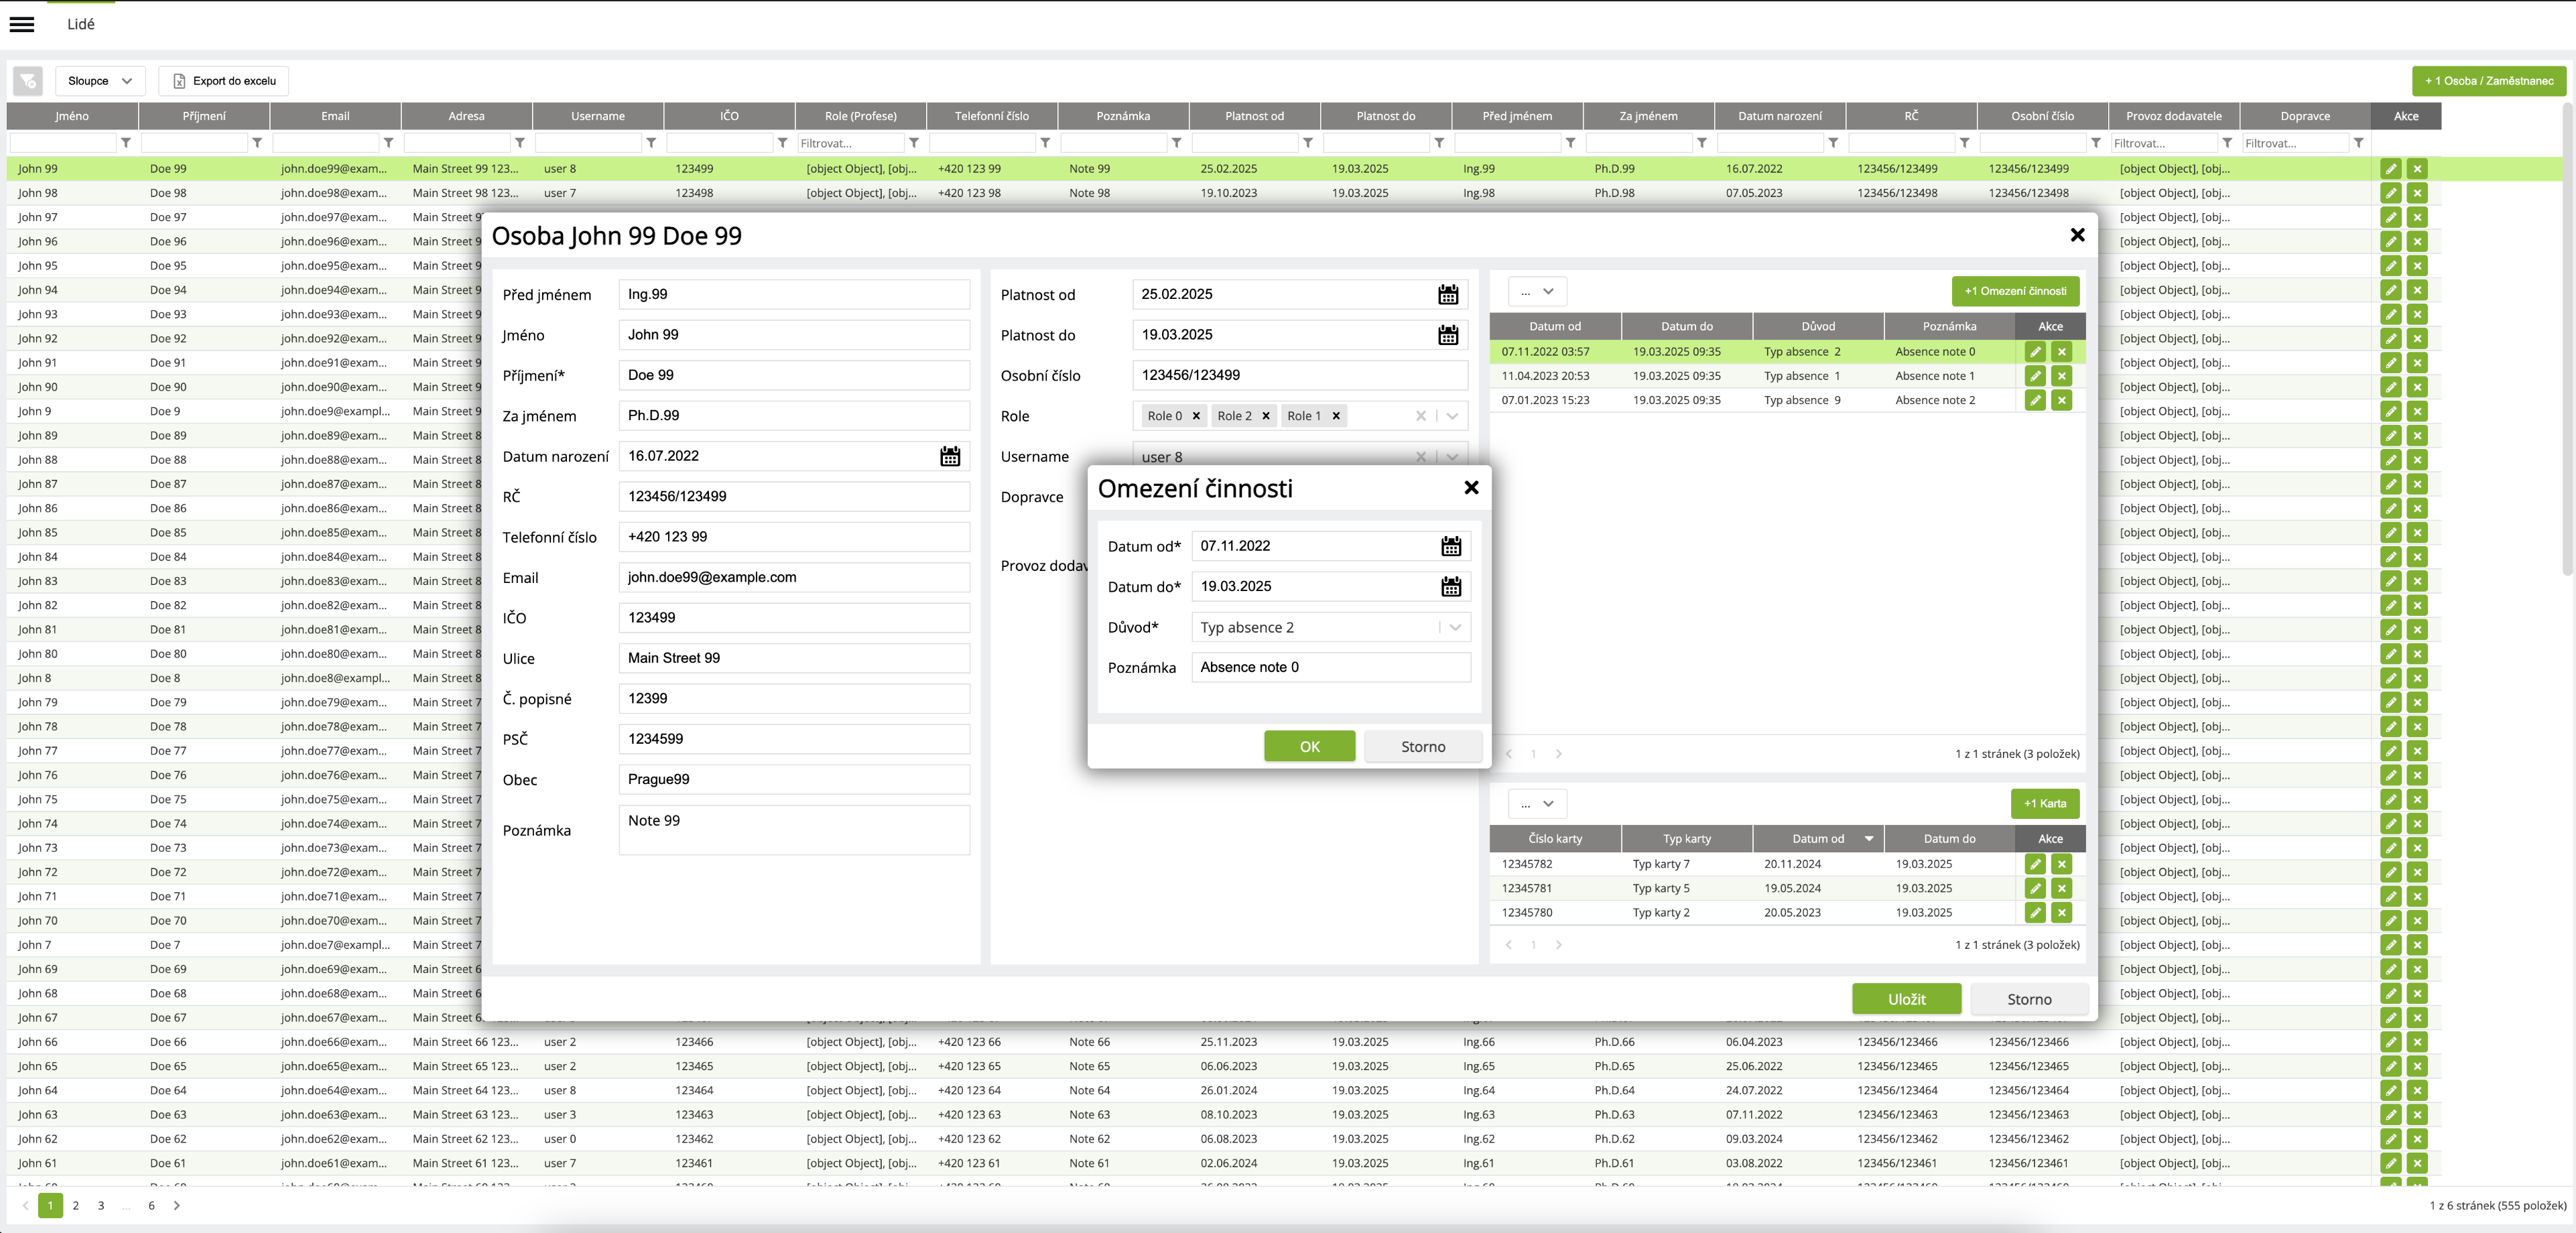Click the clear filters funnel icon
This screenshot has height=1233, width=2576.
click(28, 81)
